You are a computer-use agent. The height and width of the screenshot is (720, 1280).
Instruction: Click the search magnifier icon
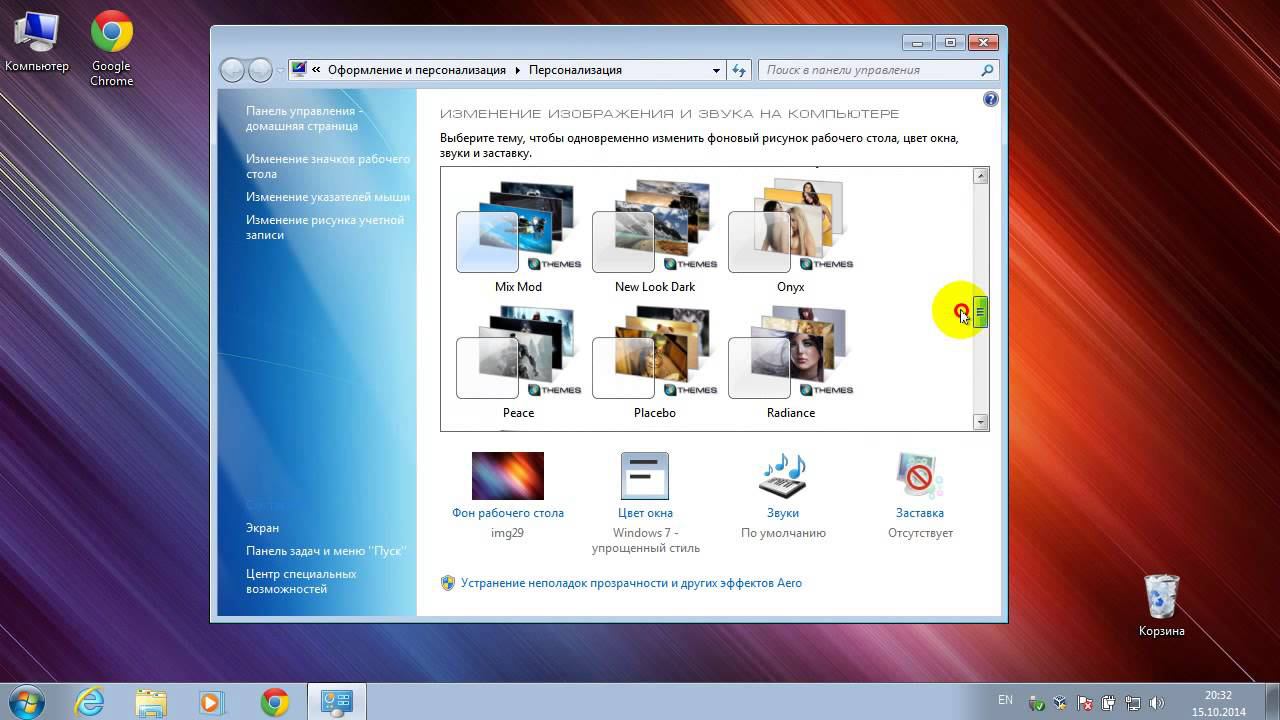pos(987,70)
